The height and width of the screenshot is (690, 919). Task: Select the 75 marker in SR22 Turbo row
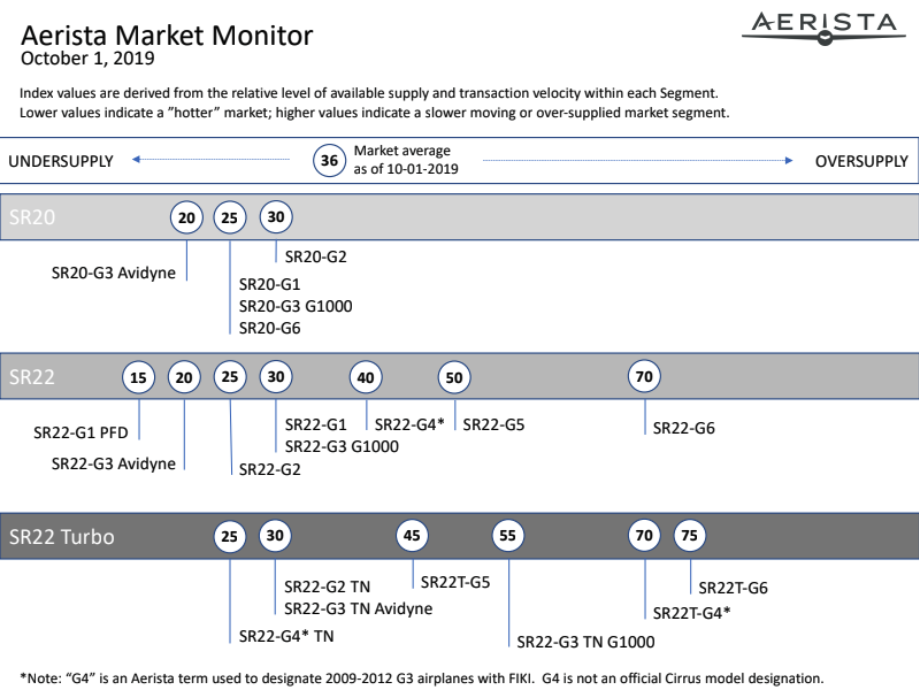coord(689,535)
